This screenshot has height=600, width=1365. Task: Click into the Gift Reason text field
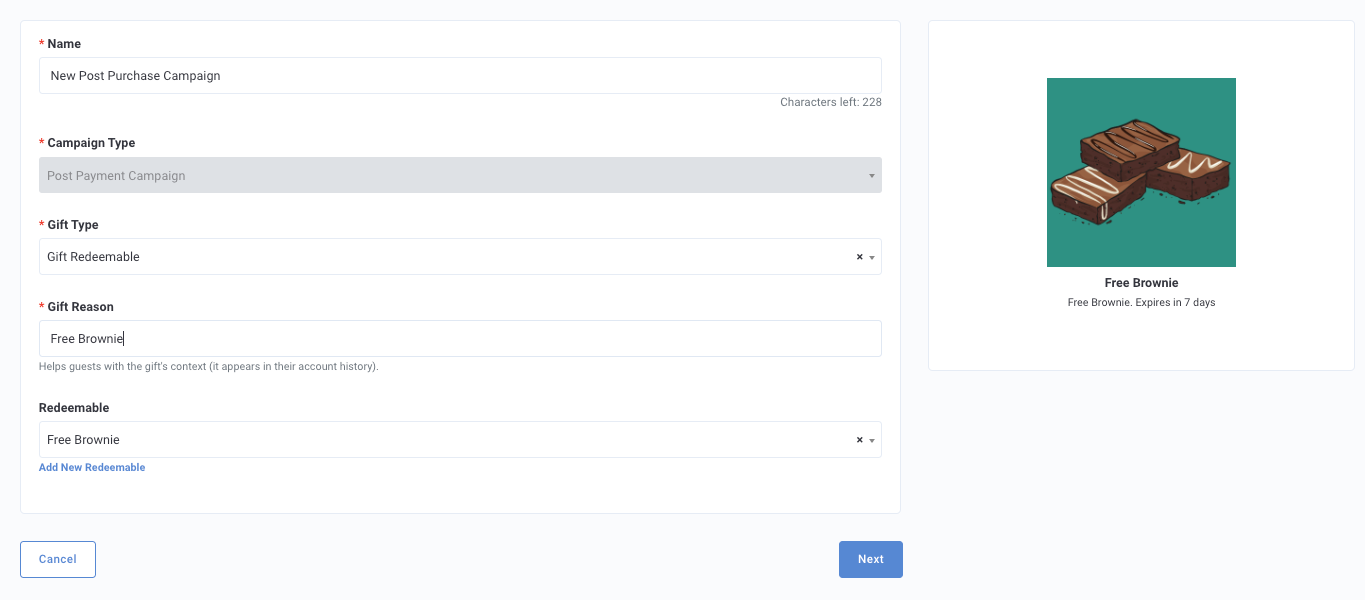click(460, 338)
